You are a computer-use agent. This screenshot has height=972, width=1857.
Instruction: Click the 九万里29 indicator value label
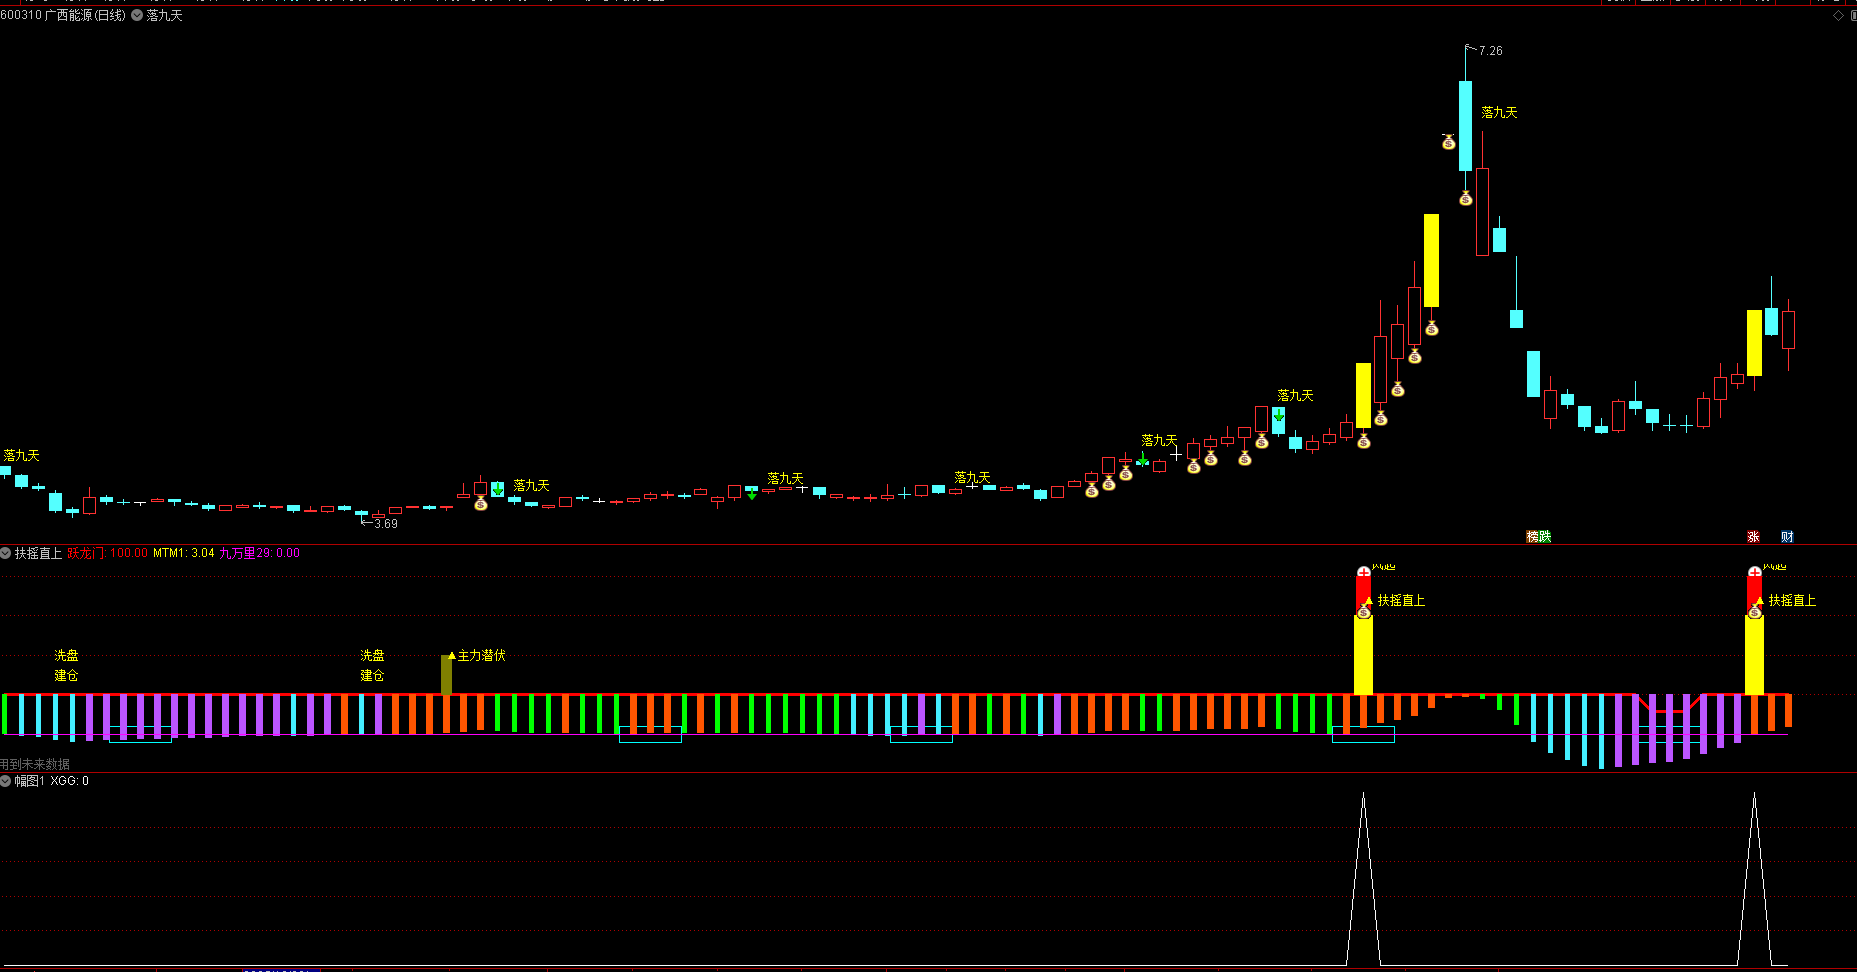pos(259,553)
